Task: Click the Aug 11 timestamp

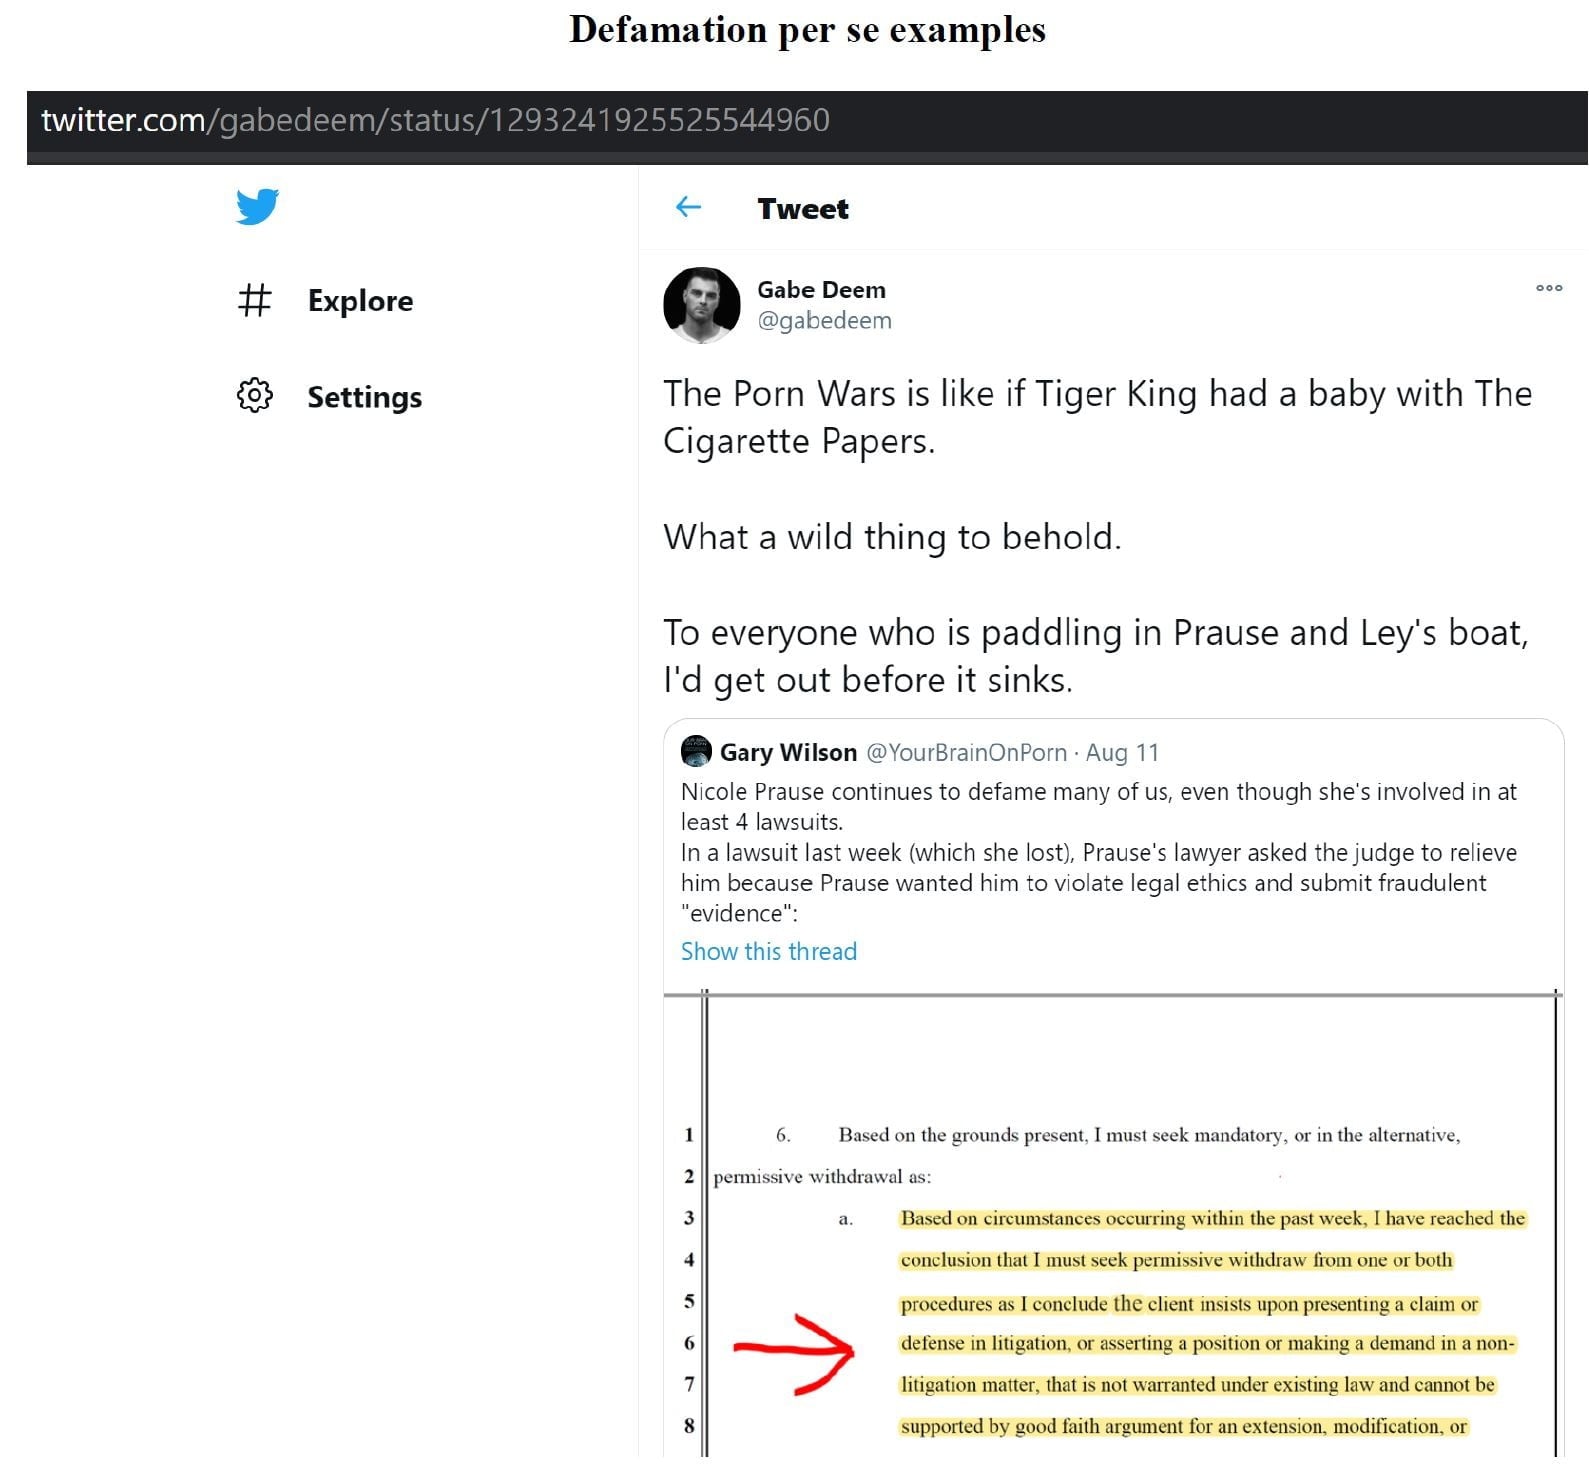Action: coord(1122,752)
